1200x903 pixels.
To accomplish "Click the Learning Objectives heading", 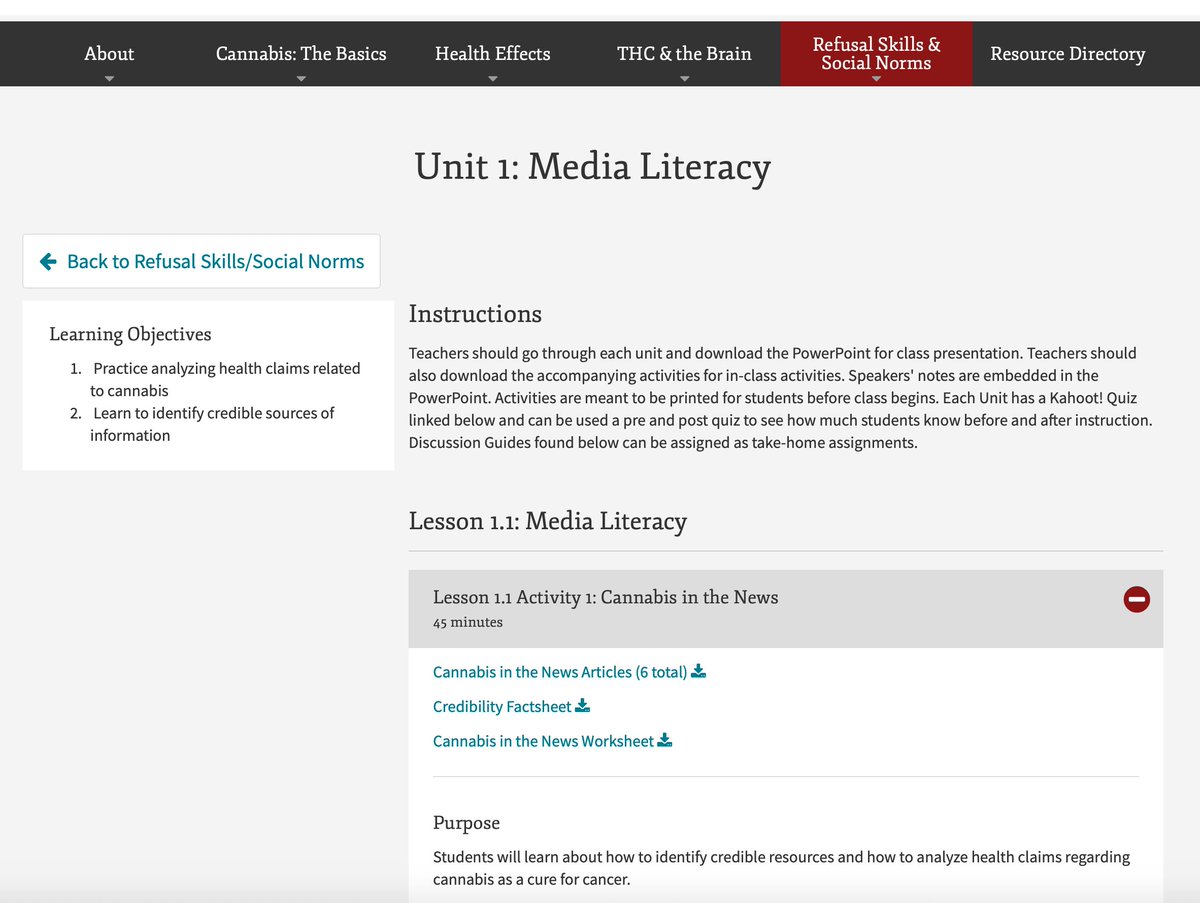I will point(130,334).
